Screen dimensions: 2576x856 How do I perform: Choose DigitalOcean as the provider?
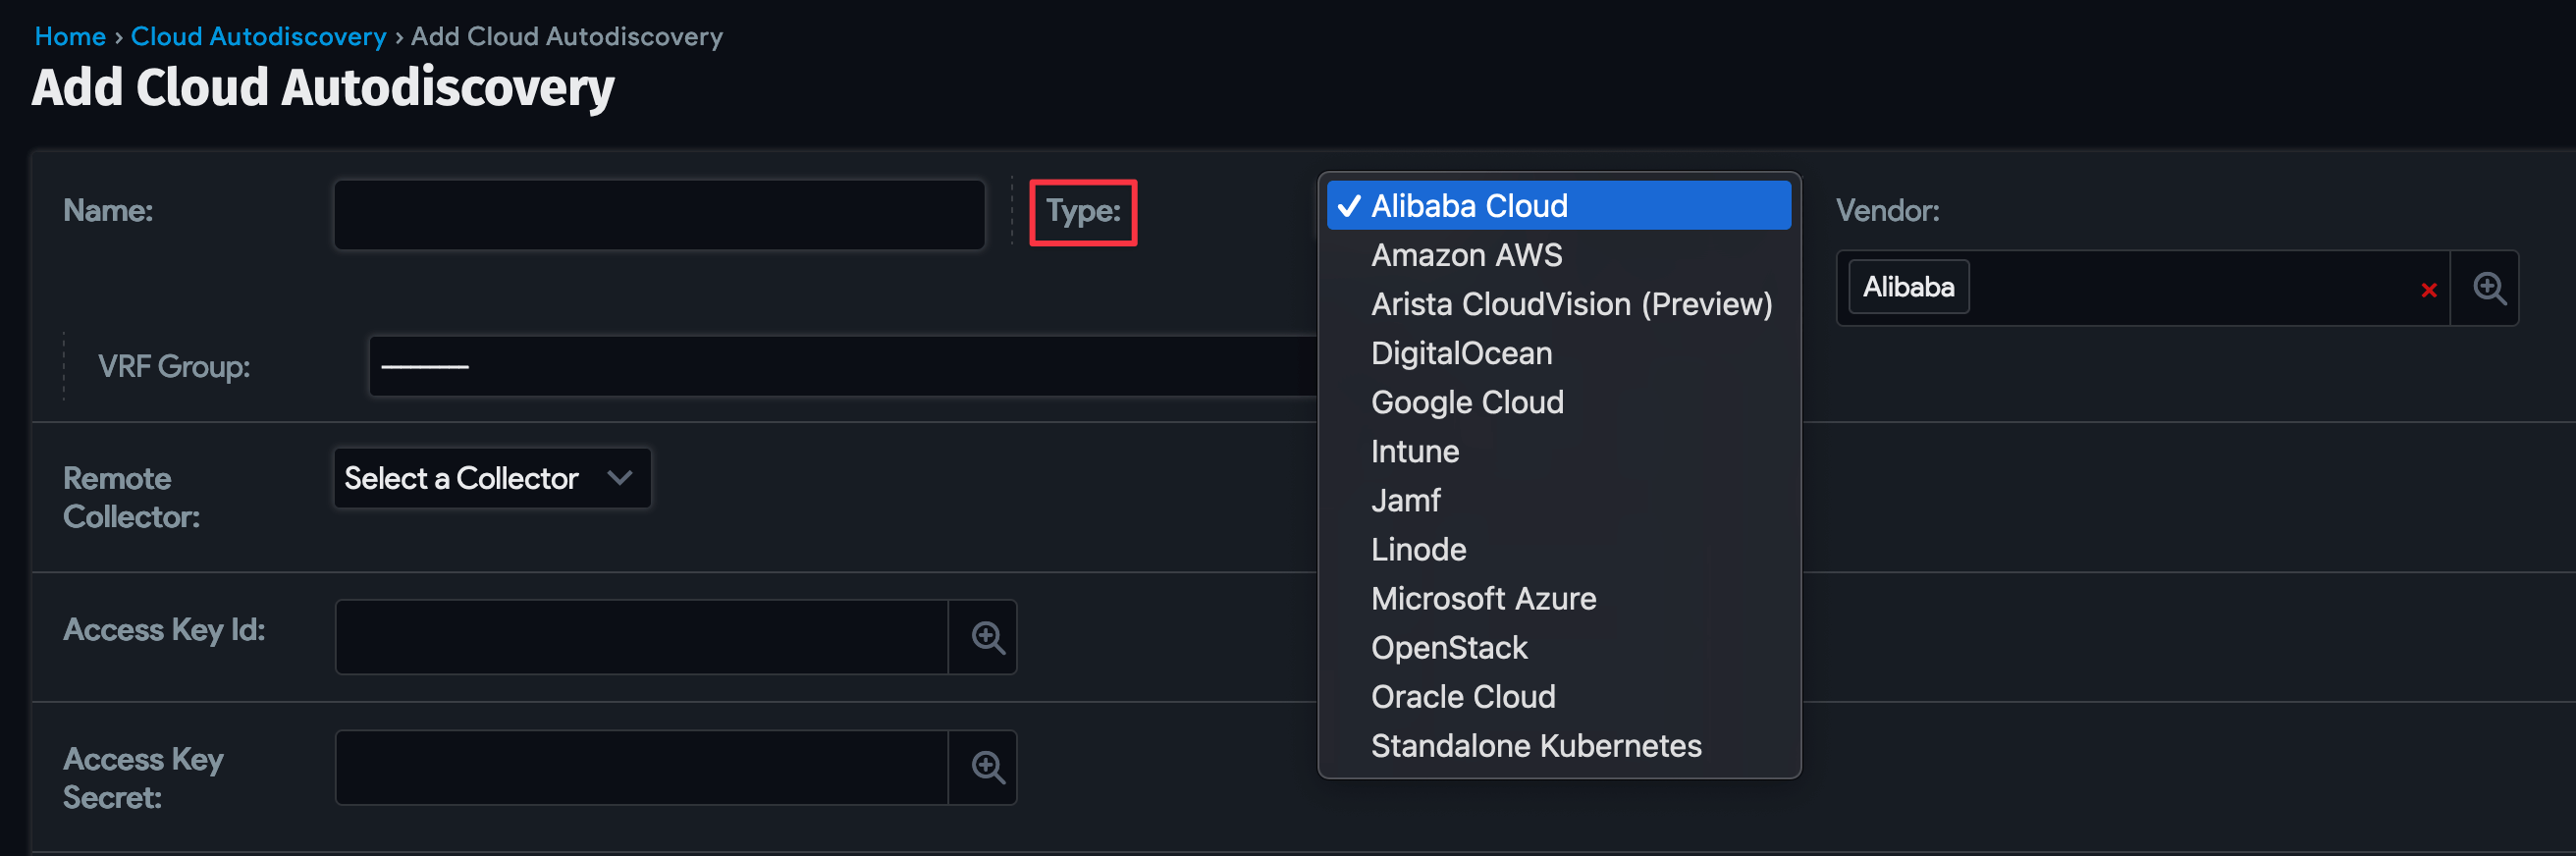(1461, 353)
